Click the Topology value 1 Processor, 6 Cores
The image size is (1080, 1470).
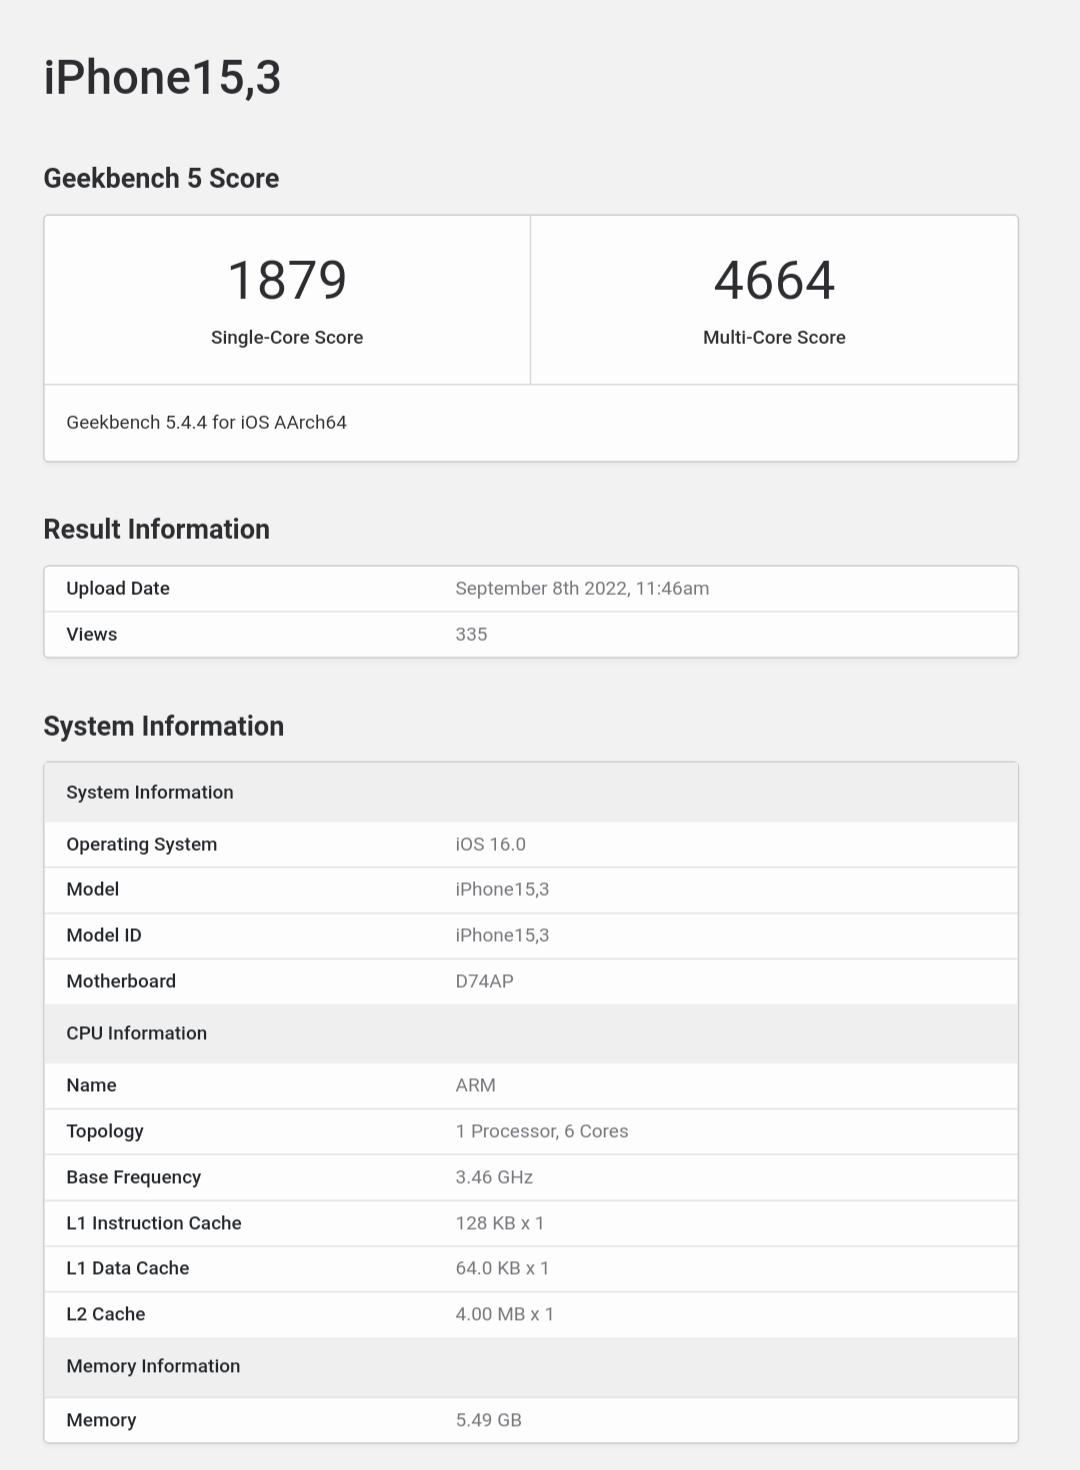point(541,1132)
